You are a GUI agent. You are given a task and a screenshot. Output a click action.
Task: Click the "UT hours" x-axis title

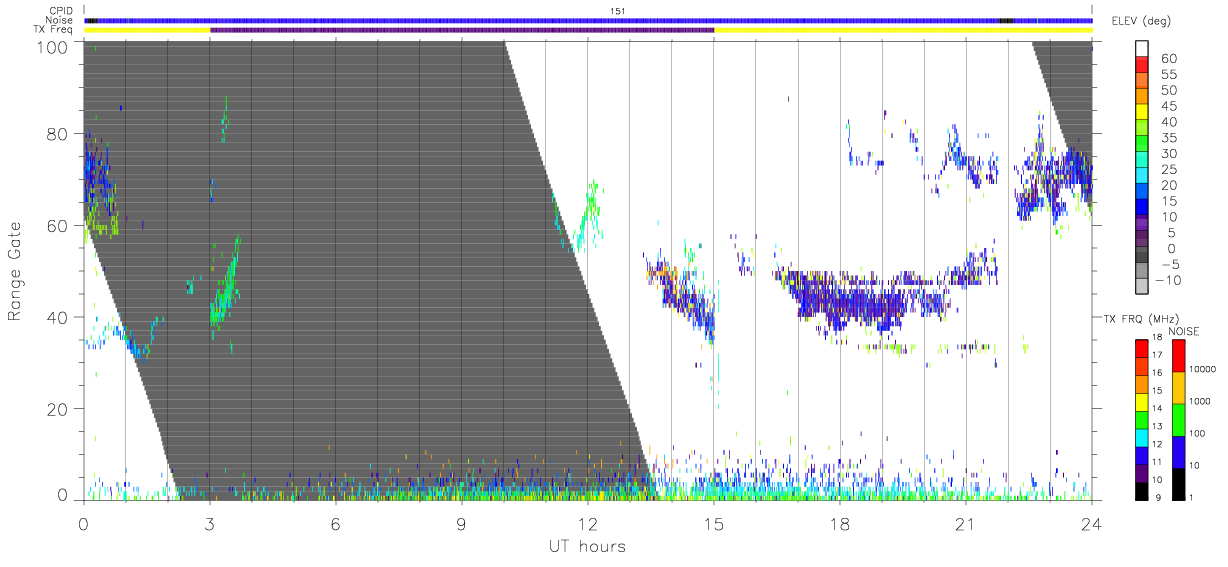click(587, 547)
